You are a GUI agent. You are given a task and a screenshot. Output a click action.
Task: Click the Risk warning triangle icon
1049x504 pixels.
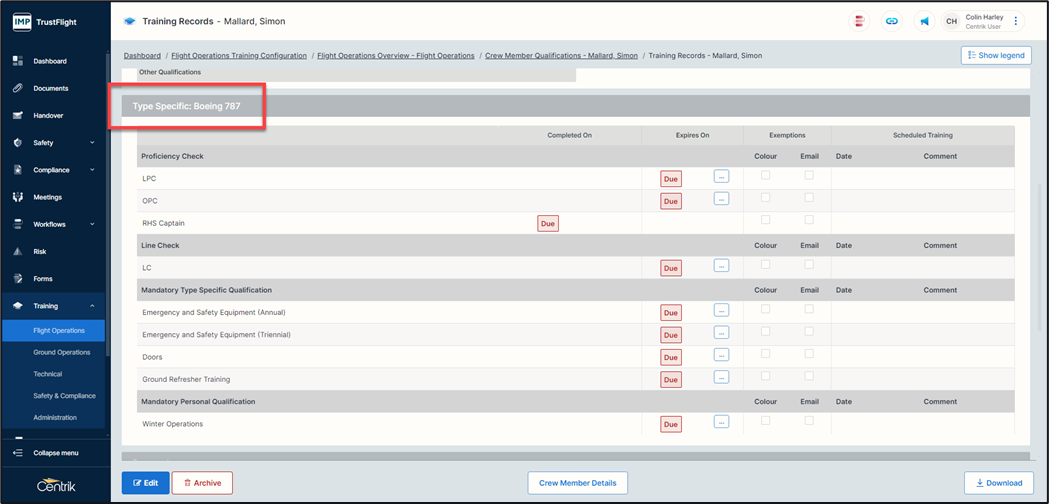tap(18, 251)
